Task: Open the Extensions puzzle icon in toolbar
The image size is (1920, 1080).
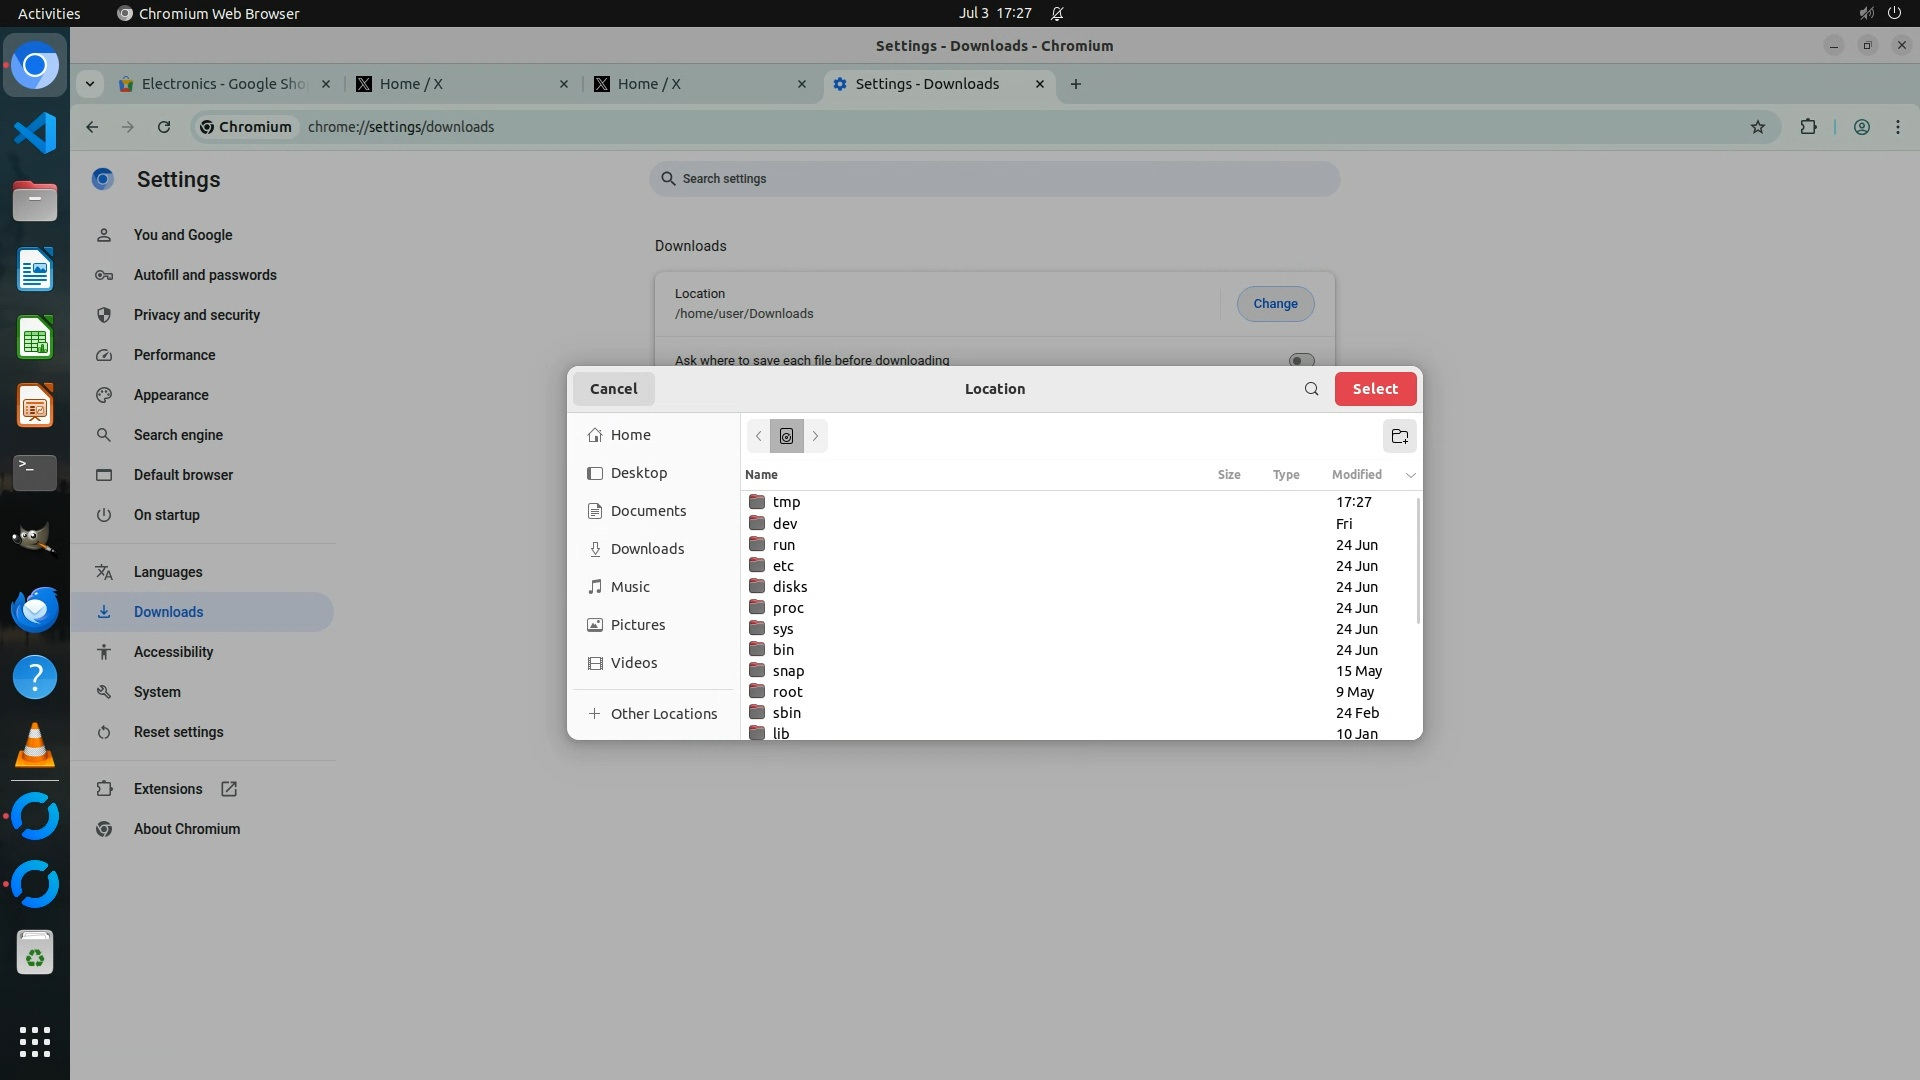Action: pos(1808,127)
